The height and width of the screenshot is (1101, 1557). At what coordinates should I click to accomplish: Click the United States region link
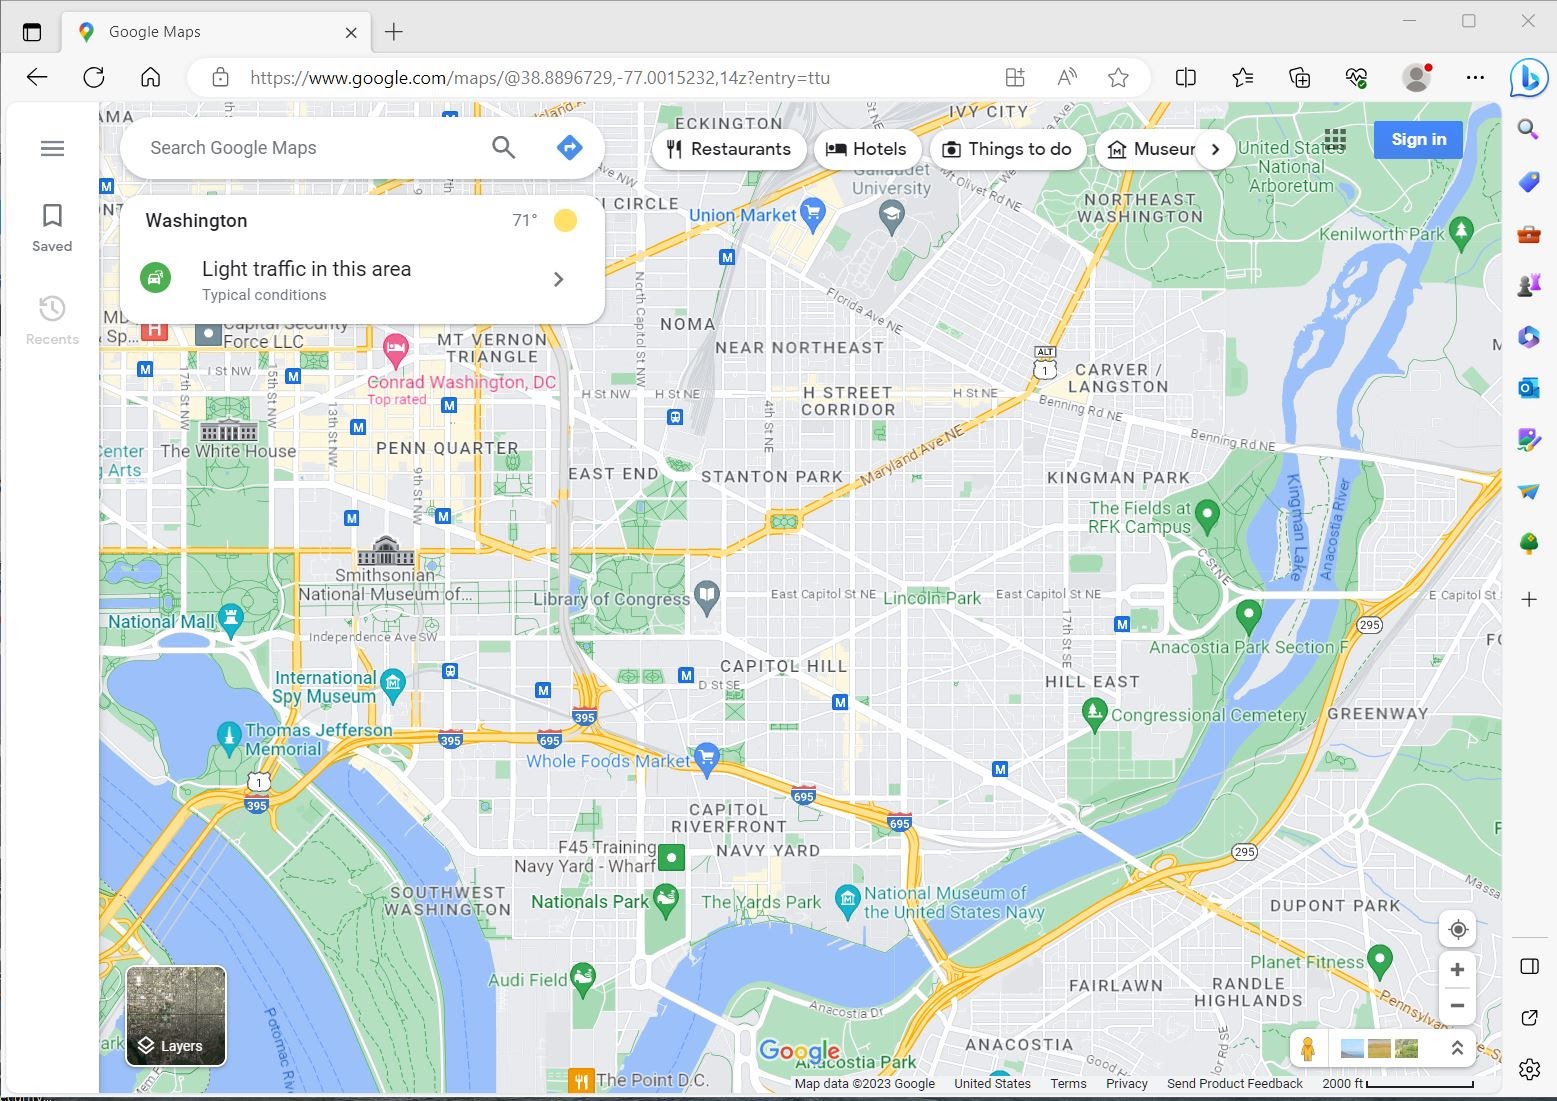tap(992, 1084)
